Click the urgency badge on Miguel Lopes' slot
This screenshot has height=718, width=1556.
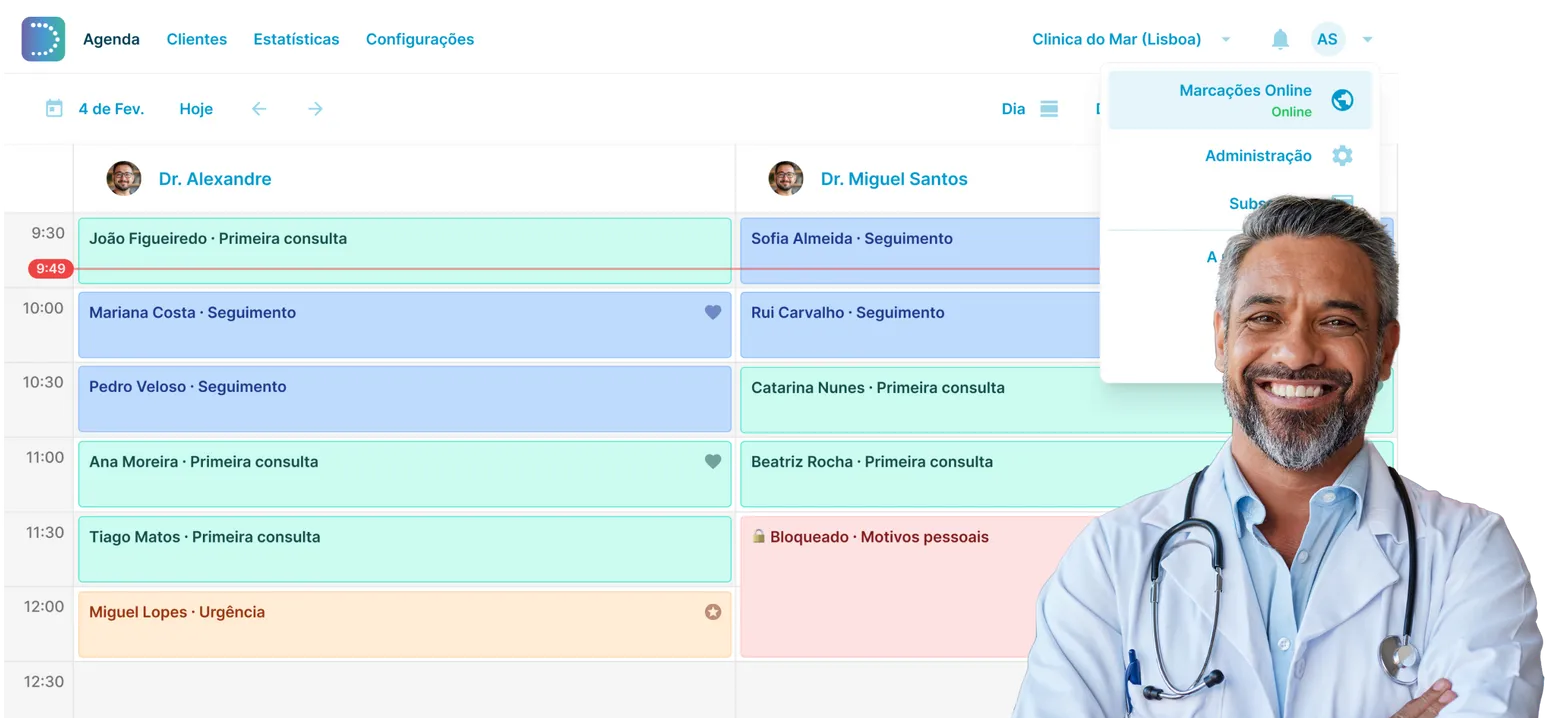(712, 611)
